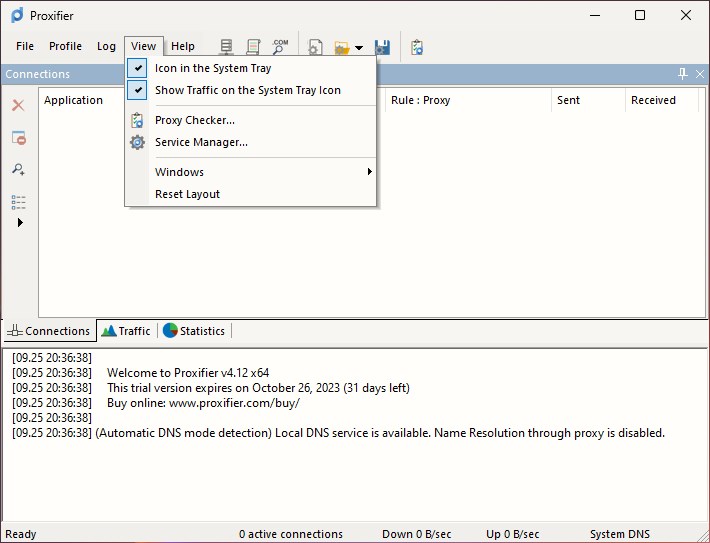Uncheck Icon in the System Tray
710x543 pixels.
coord(212,68)
